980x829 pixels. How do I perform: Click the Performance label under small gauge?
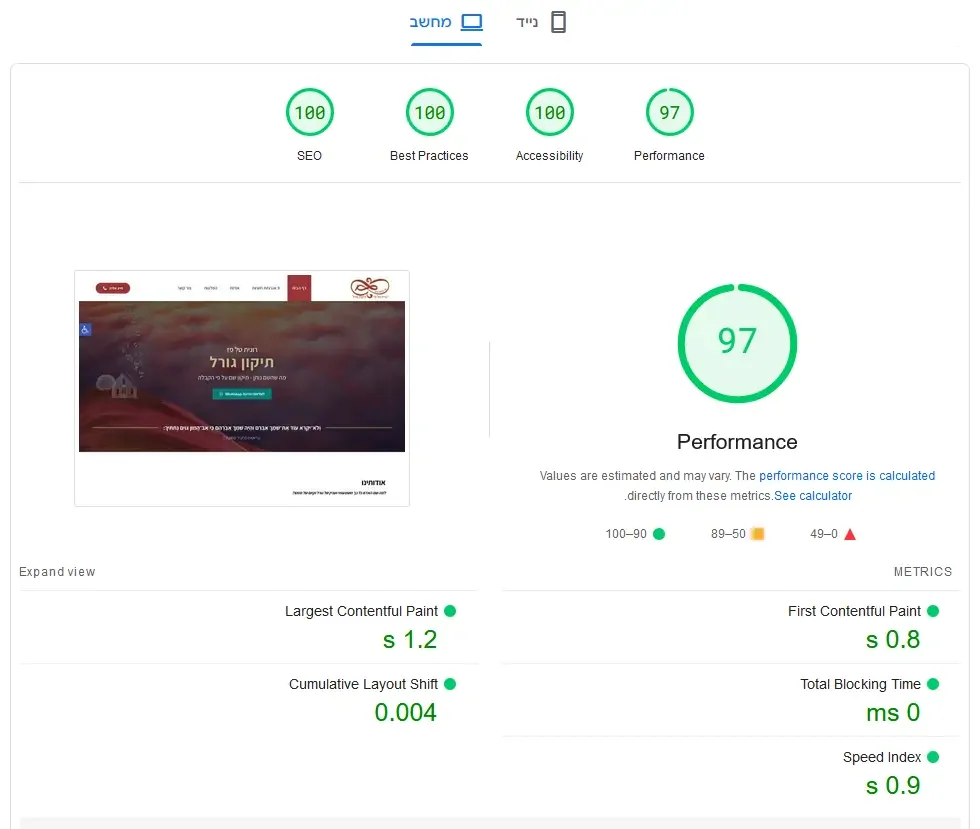[669, 156]
